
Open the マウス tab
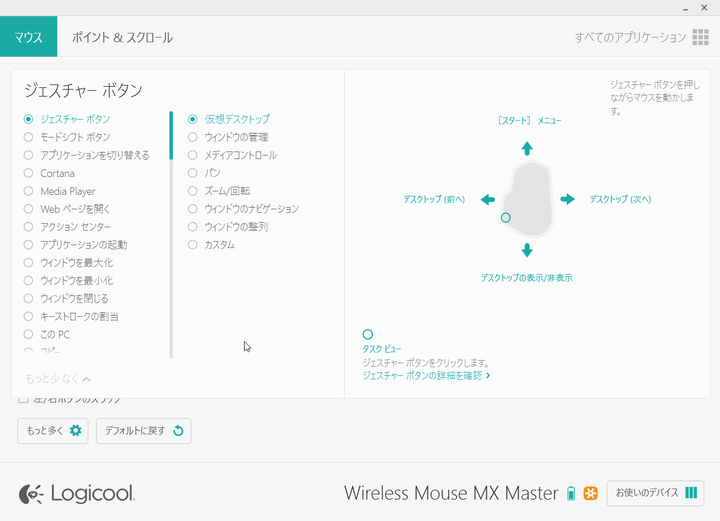(x=28, y=37)
